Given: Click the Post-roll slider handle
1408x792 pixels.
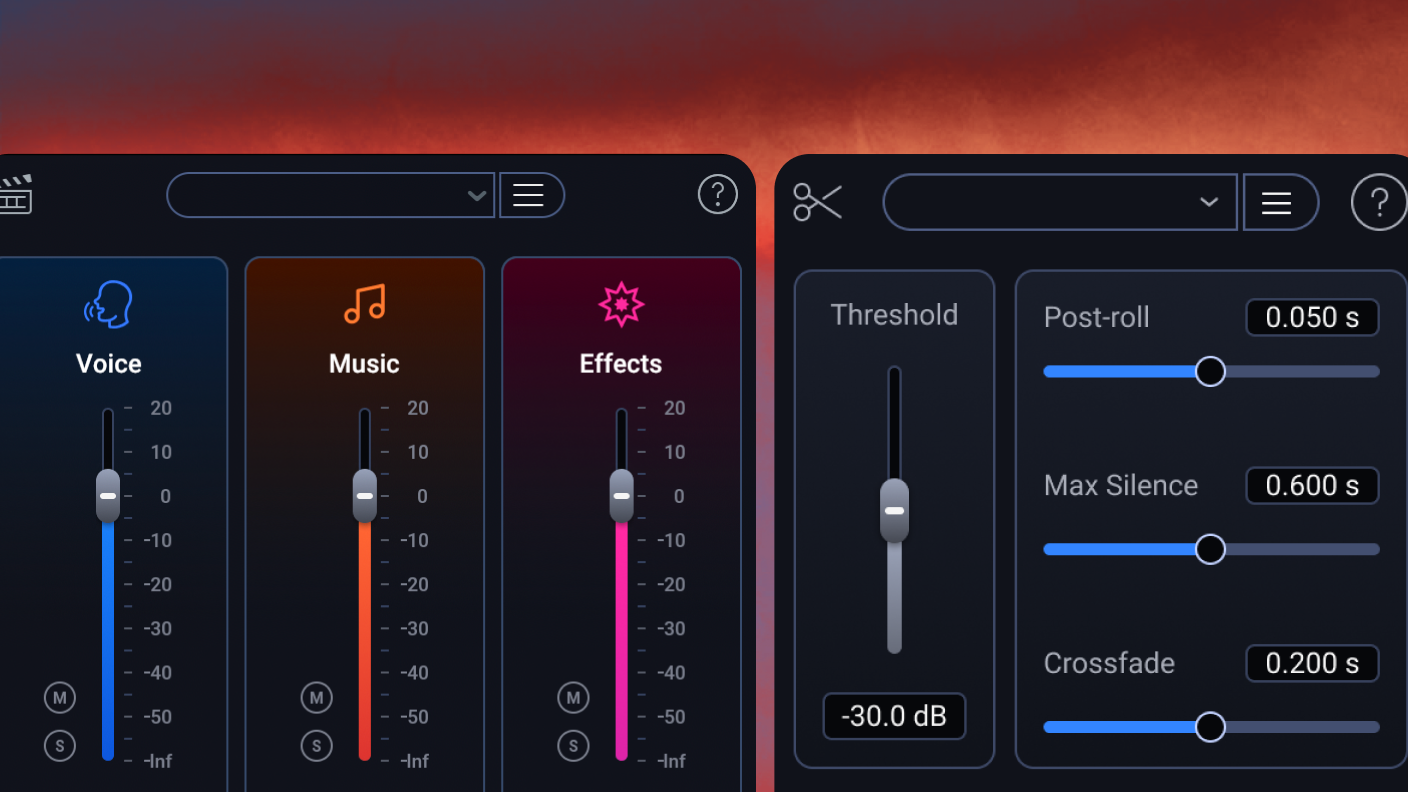Looking at the screenshot, I should (1210, 371).
